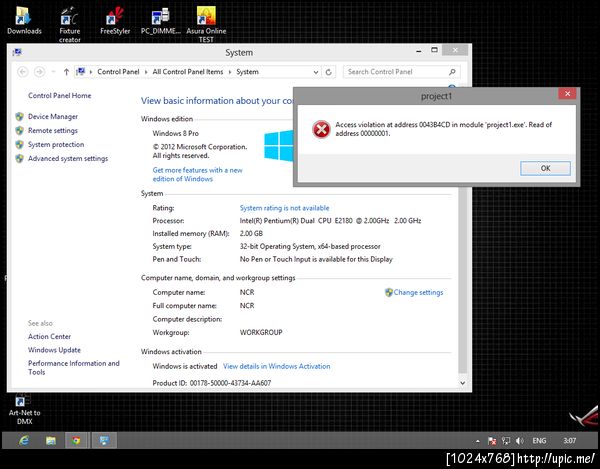Select the Control Panel breadcrumb
The height and width of the screenshot is (469, 600).
click(x=118, y=72)
